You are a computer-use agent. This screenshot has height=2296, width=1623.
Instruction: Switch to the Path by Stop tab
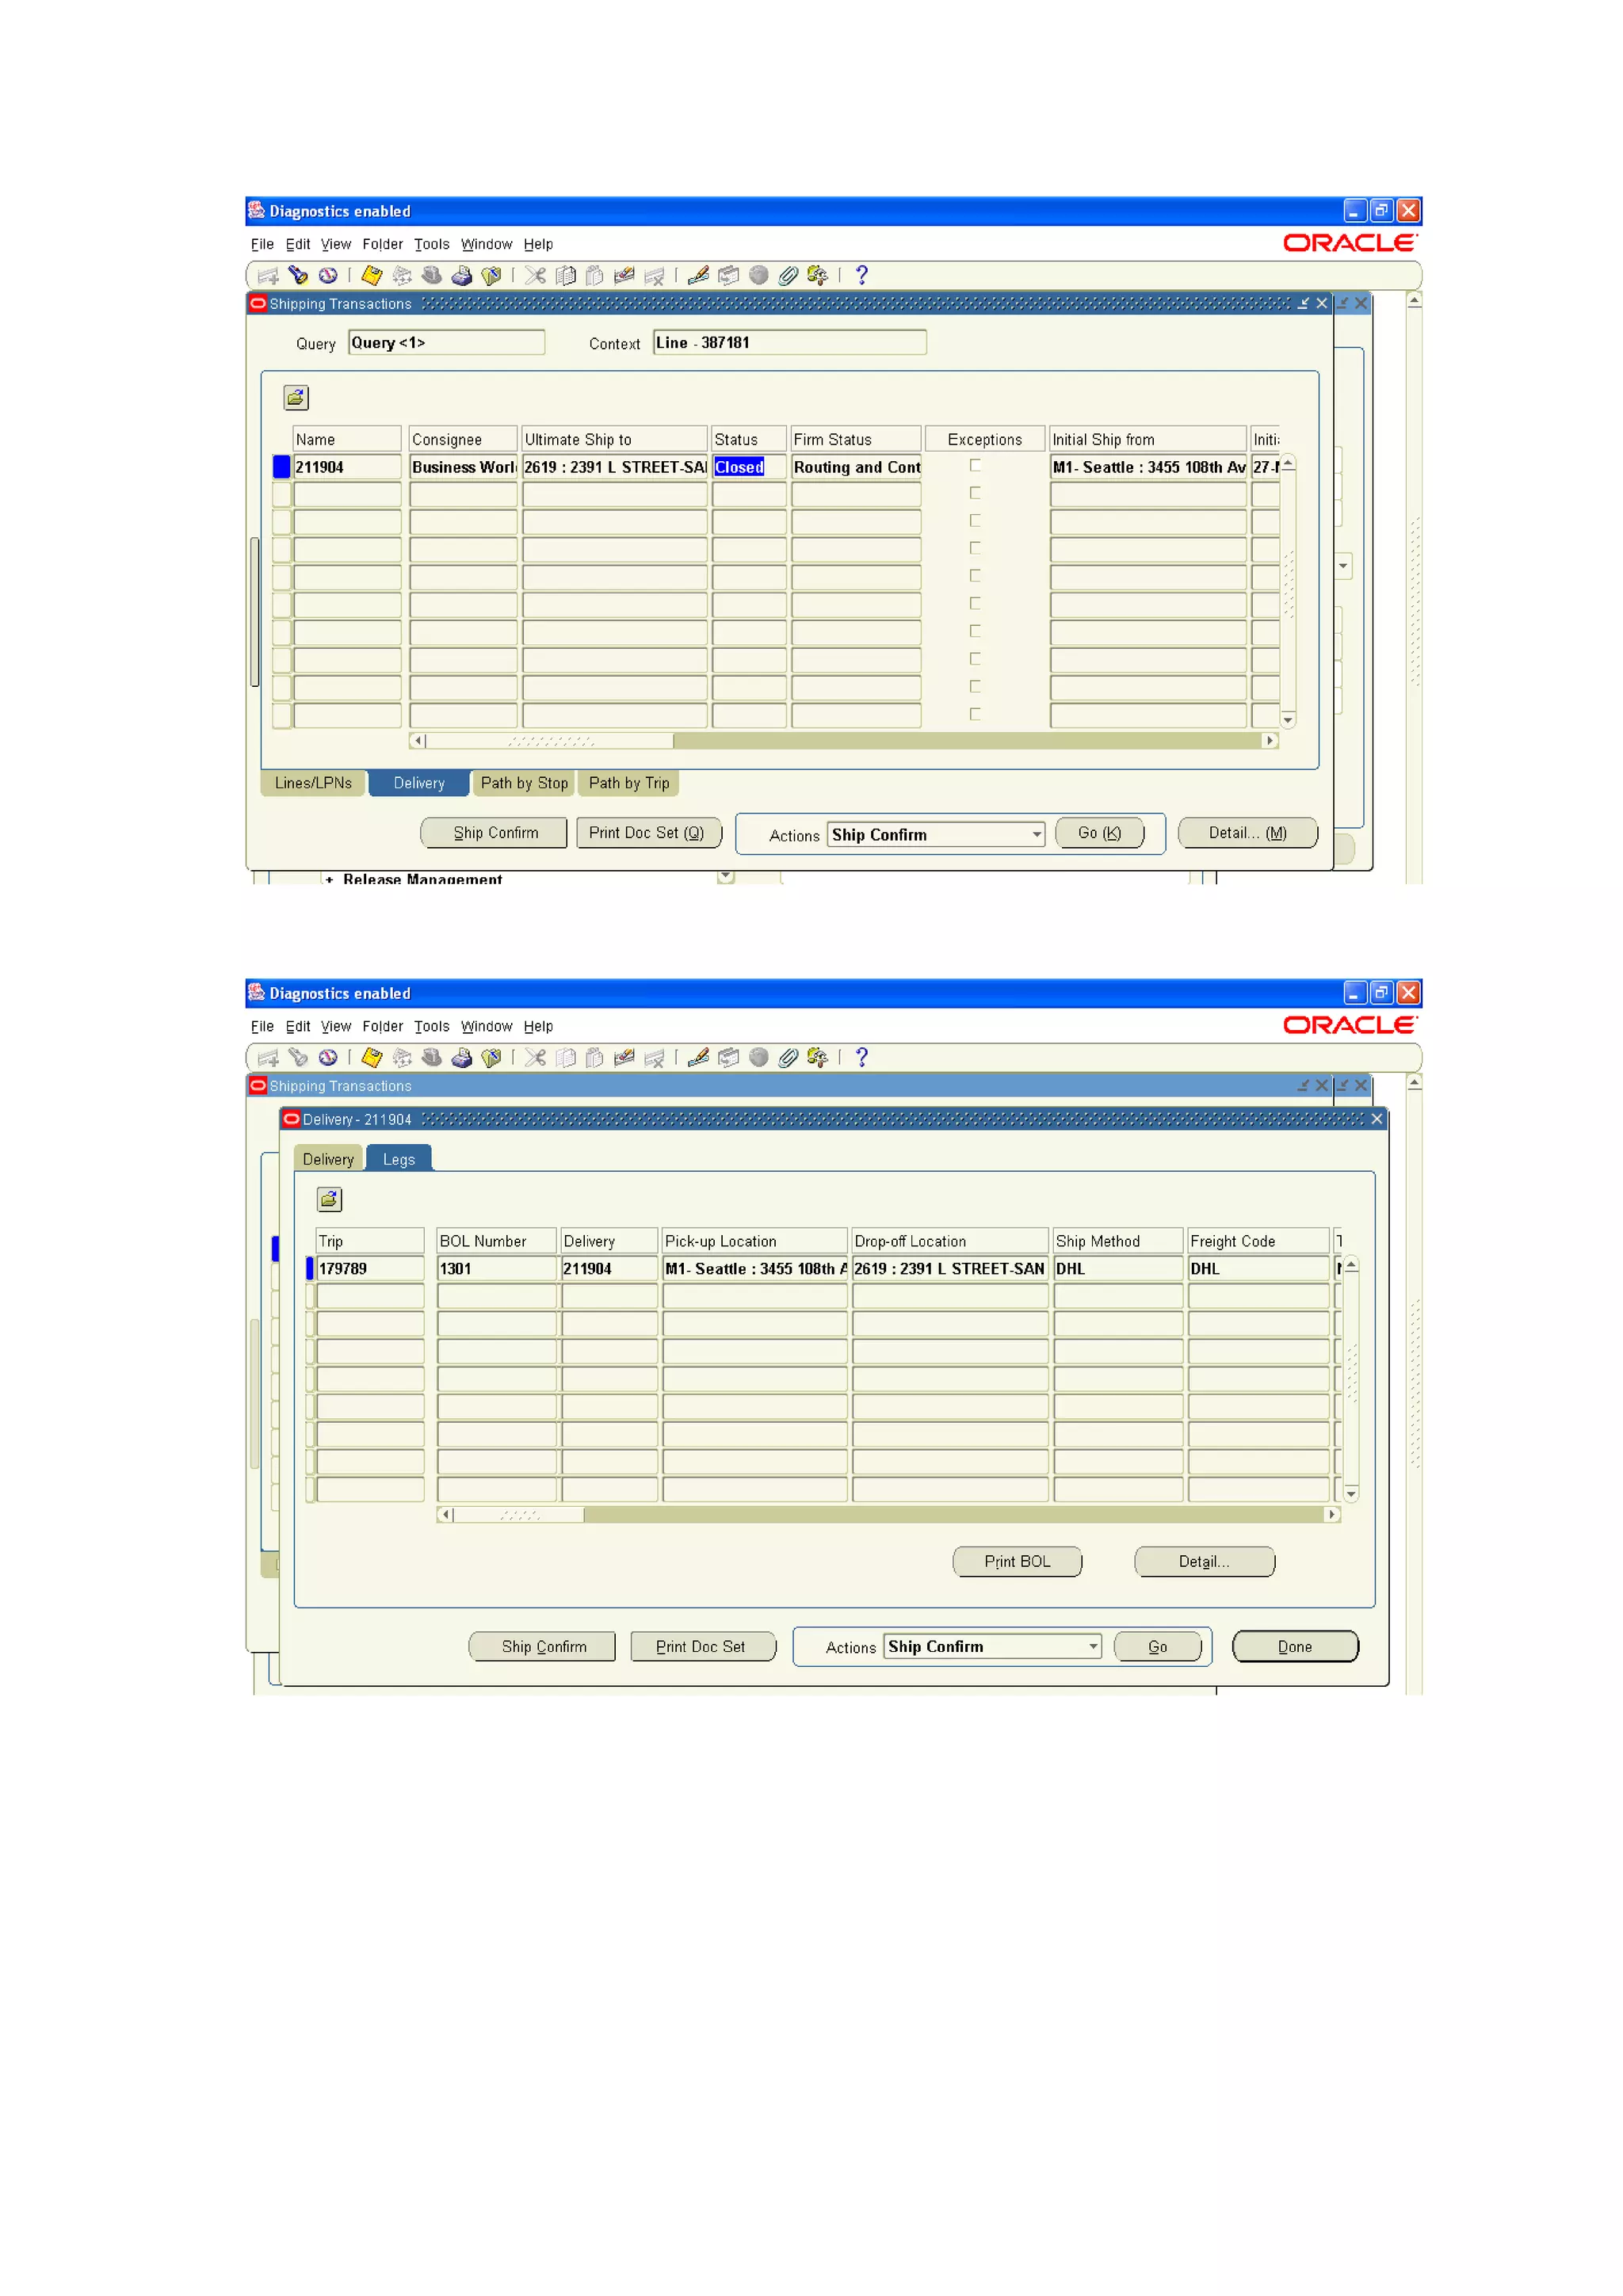[x=524, y=783]
